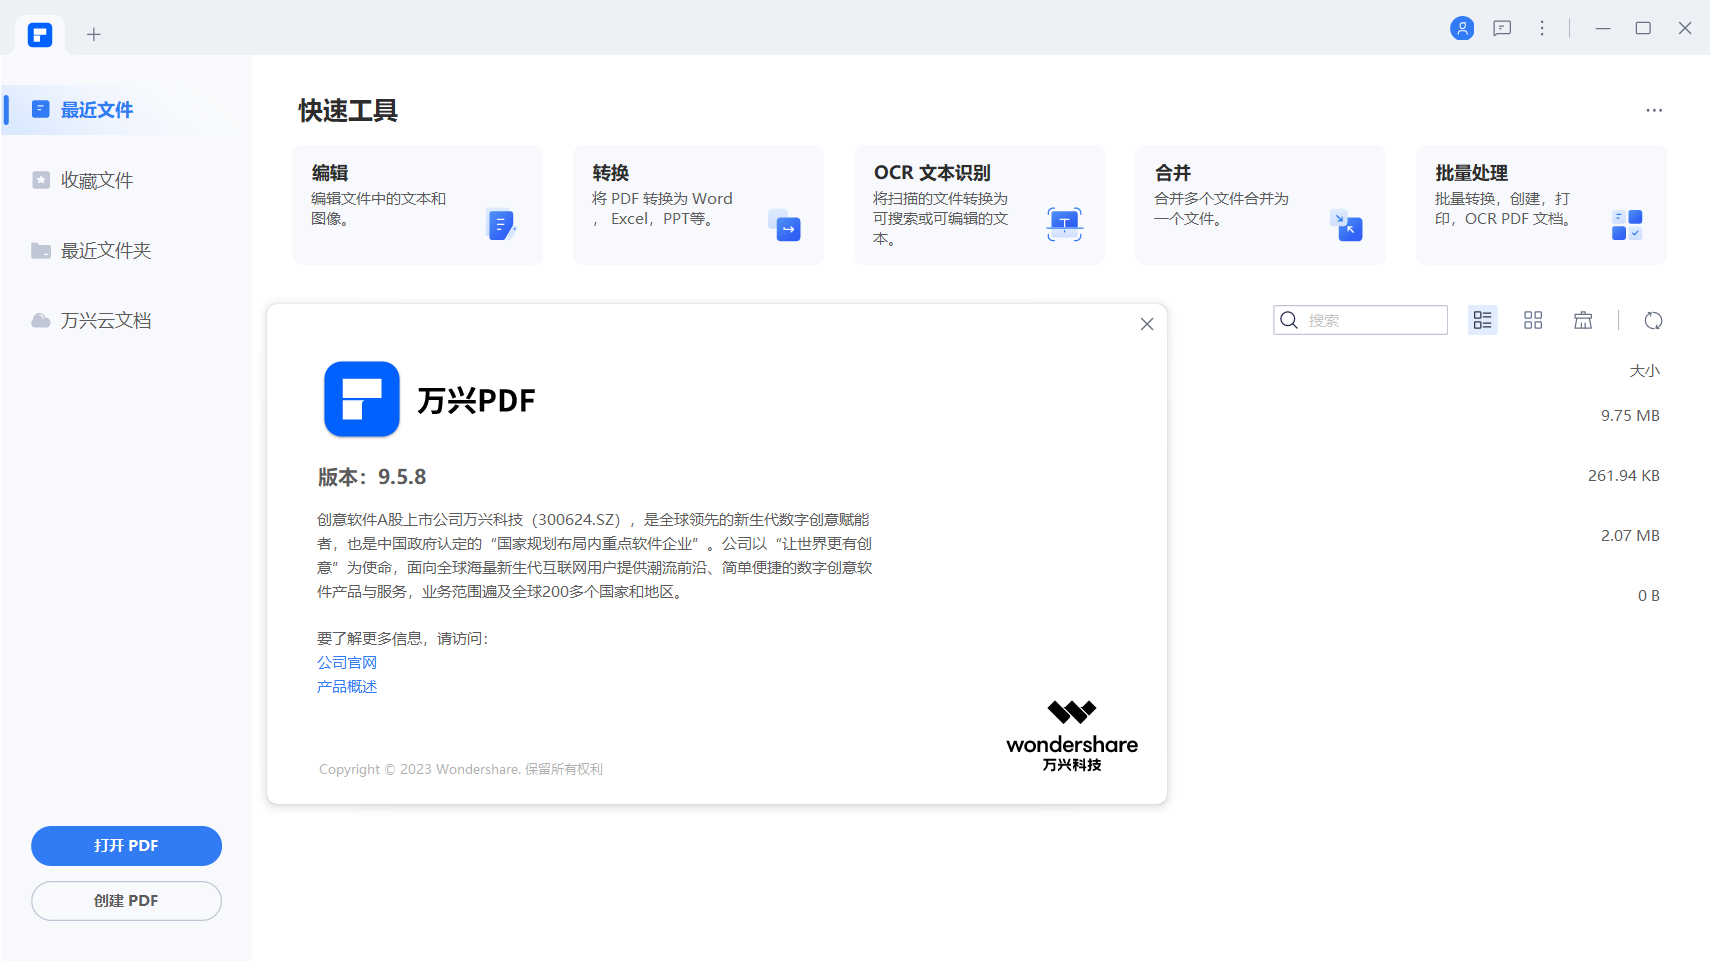This screenshot has width=1710, height=962.
Task: Switch to list view layout
Action: pyautogui.click(x=1482, y=320)
